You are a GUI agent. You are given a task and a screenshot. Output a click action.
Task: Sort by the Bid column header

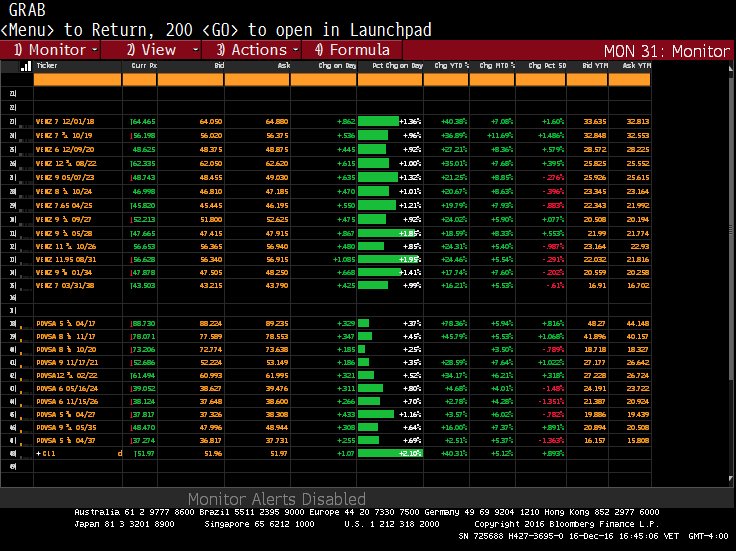coord(219,66)
